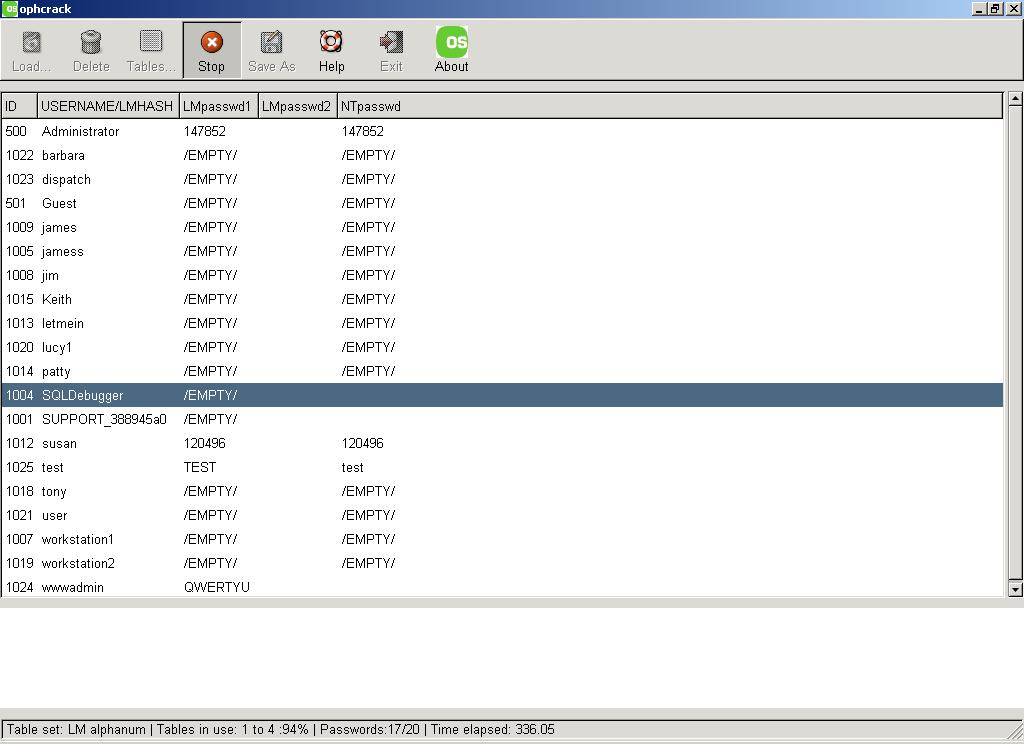Select the patty user row
Viewport: 1024px width, 744px height.
[x=502, y=372]
